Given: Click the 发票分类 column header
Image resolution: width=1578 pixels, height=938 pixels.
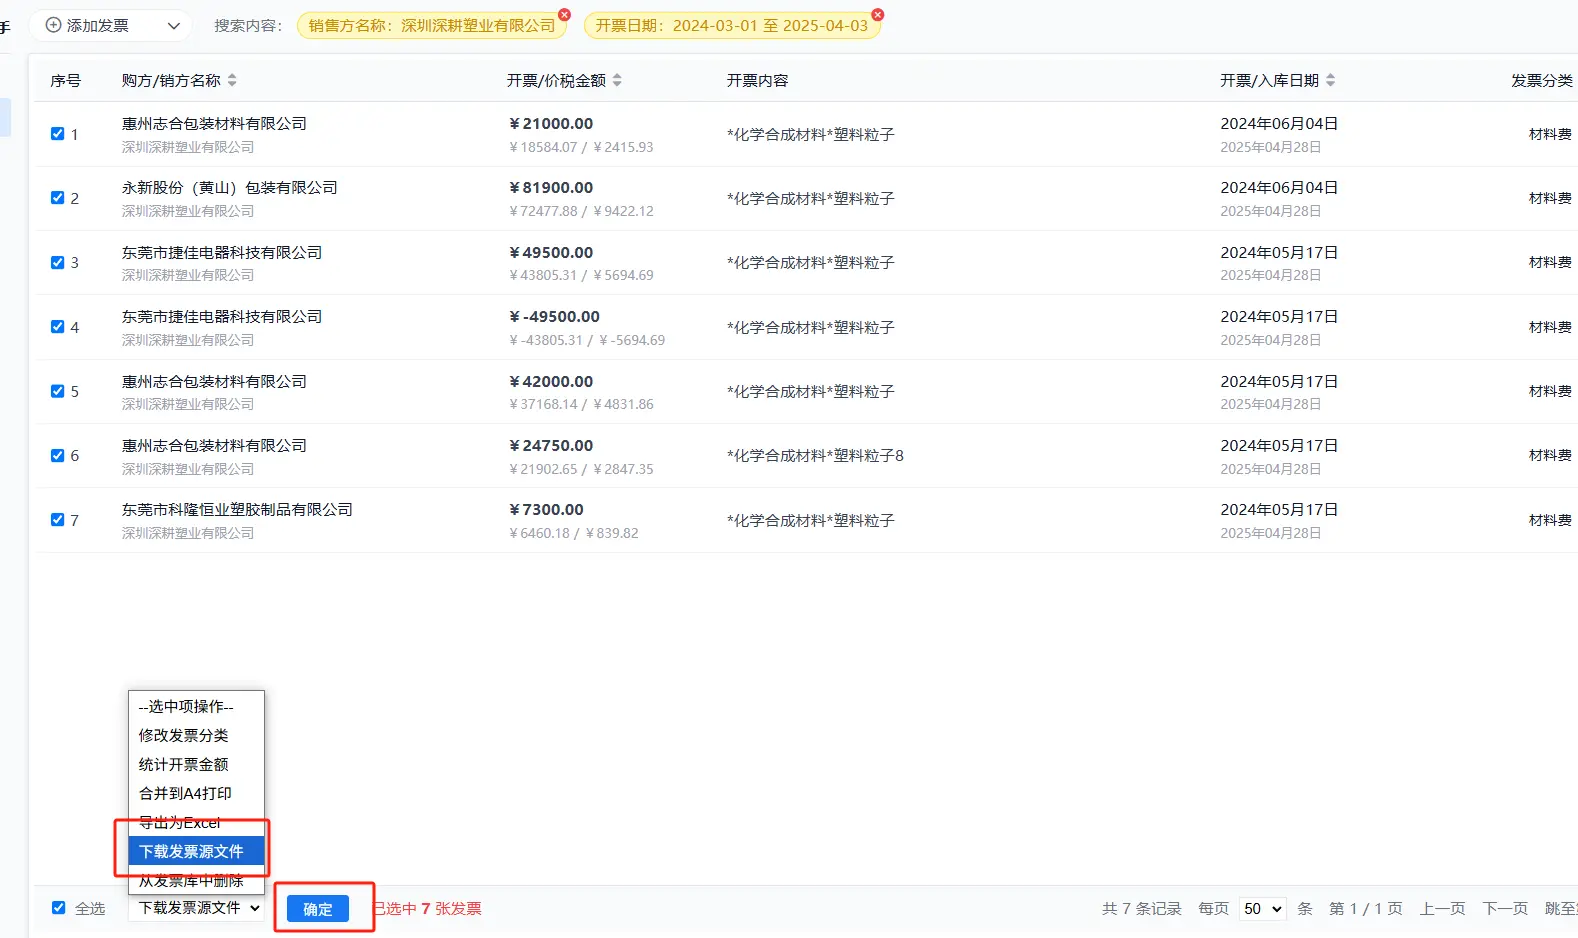Looking at the screenshot, I should 1541,80.
